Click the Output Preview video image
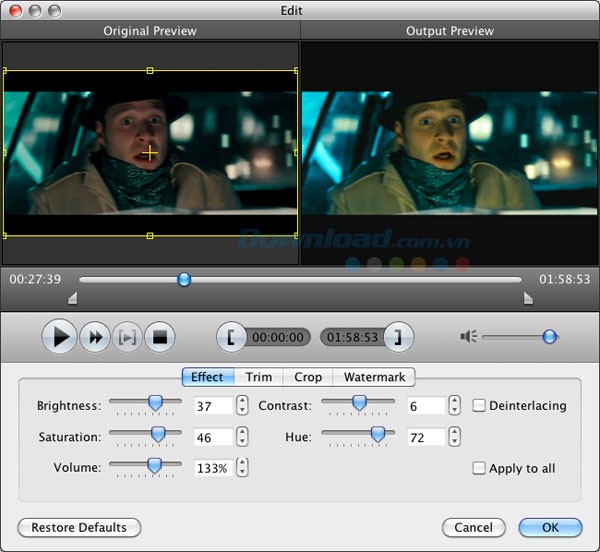This screenshot has width=600, height=552. coord(450,153)
